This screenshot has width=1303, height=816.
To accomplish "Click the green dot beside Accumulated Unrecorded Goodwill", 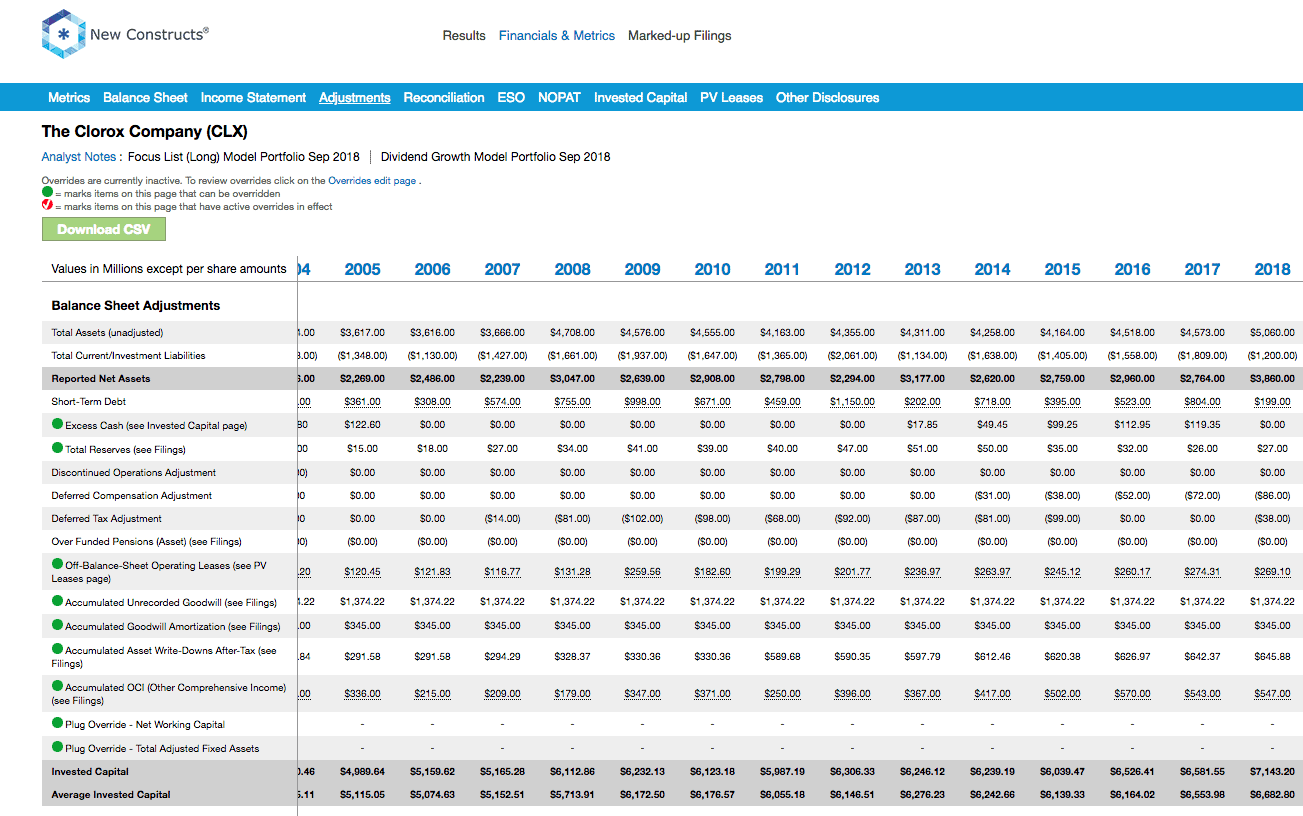I will click(58, 601).
